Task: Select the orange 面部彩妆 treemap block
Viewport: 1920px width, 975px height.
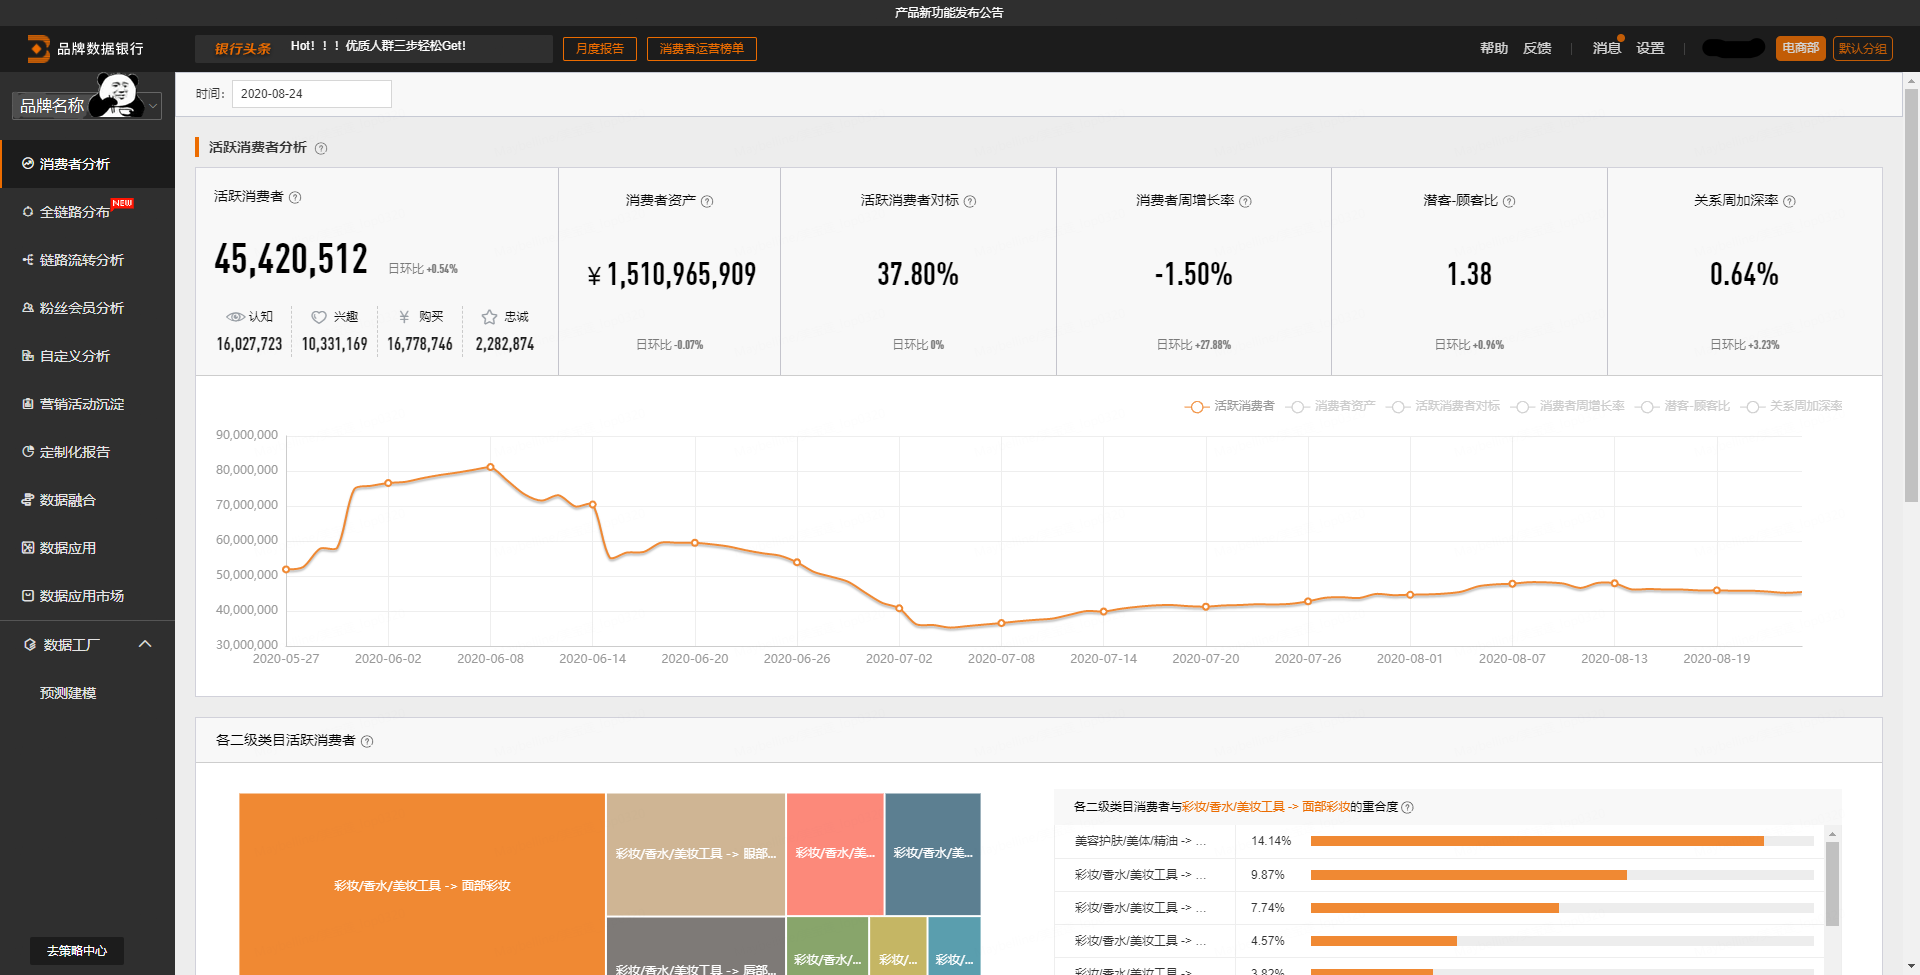Action: [x=422, y=884]
